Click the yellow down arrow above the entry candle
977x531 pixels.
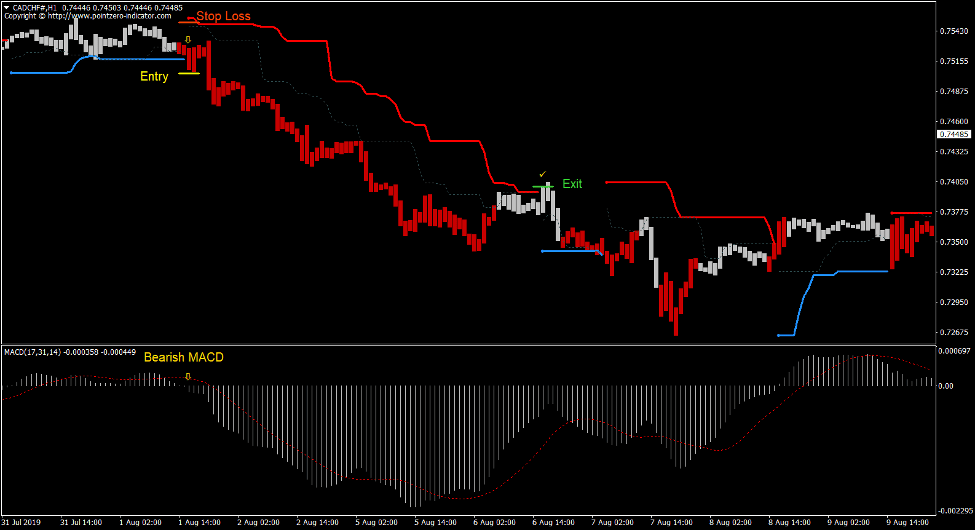(188, 40)
